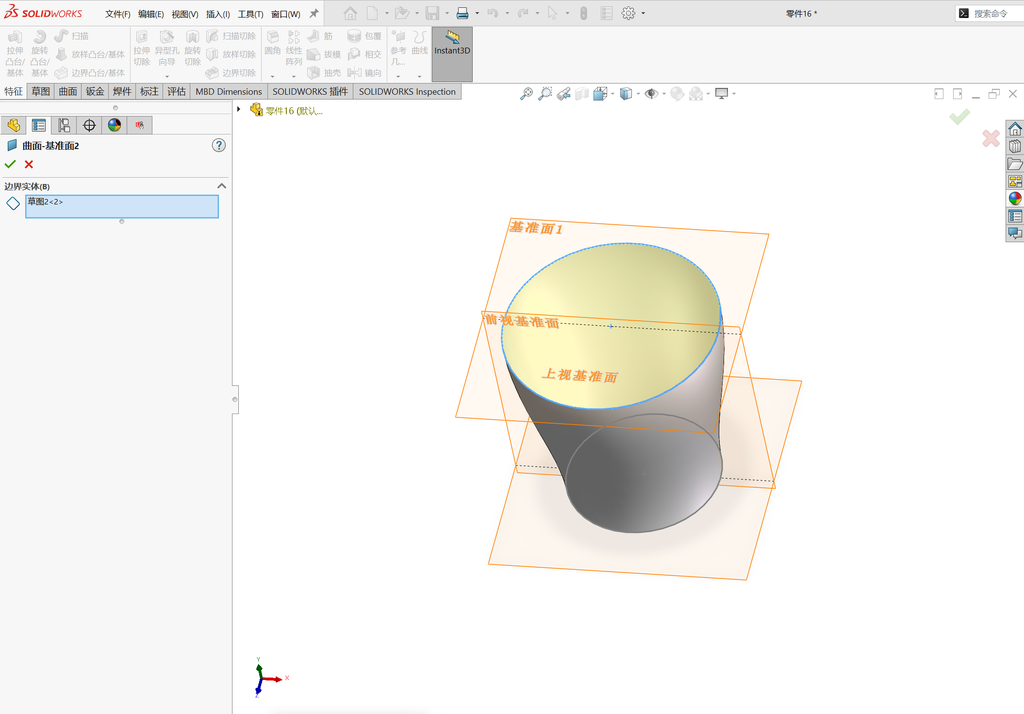1024x714 pixels.
Task: Open the 视图(V) menu
Action: click(185, 14)
